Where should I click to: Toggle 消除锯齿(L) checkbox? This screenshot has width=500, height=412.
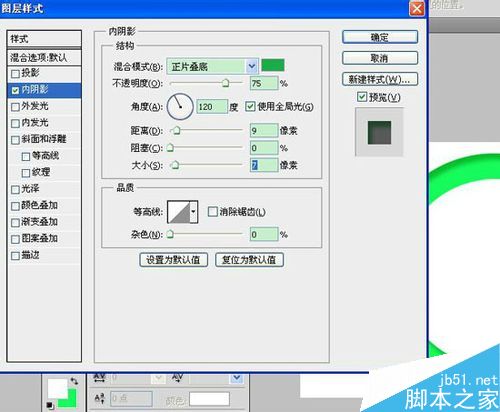[x=212, y=212]
